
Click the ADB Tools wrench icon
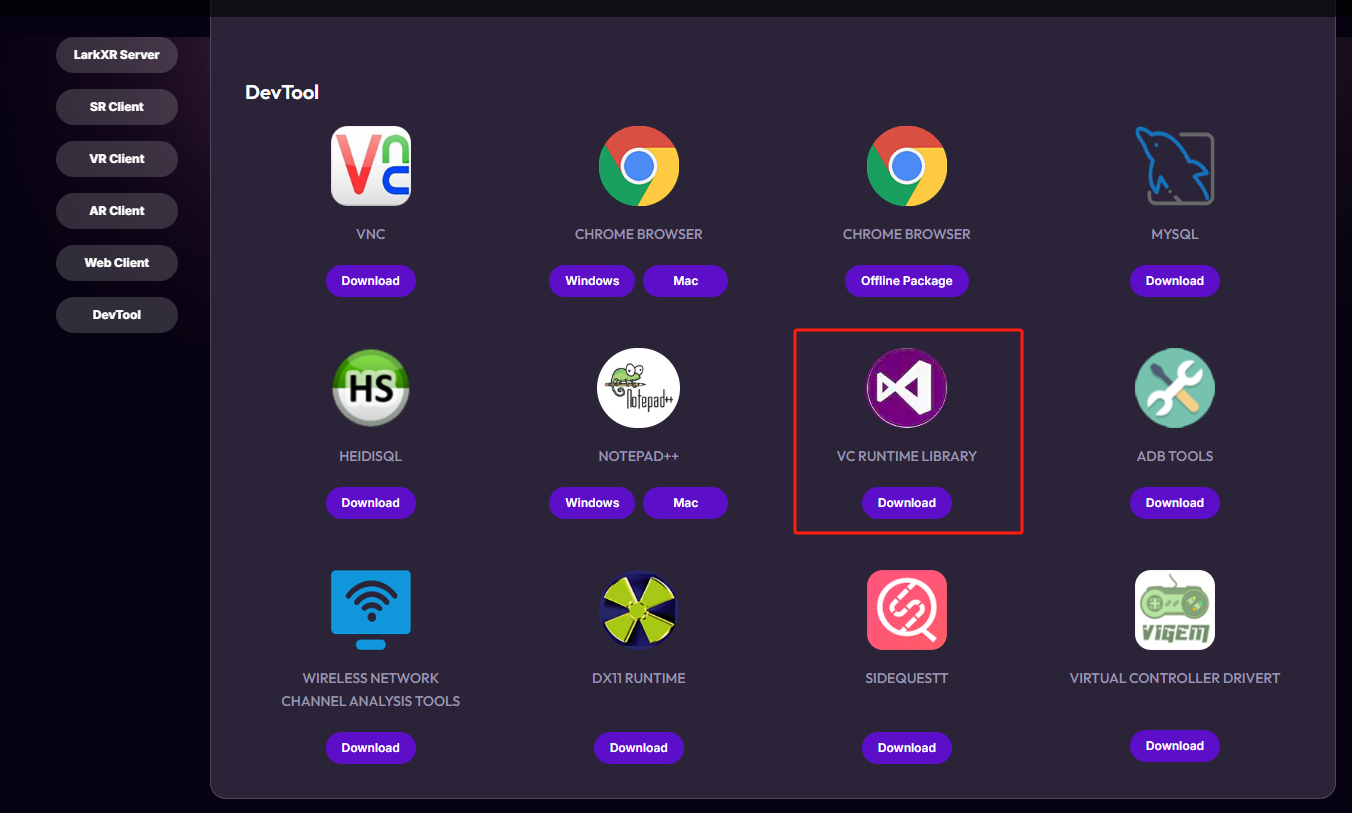pyautogui.click(x=1175, y=388)
